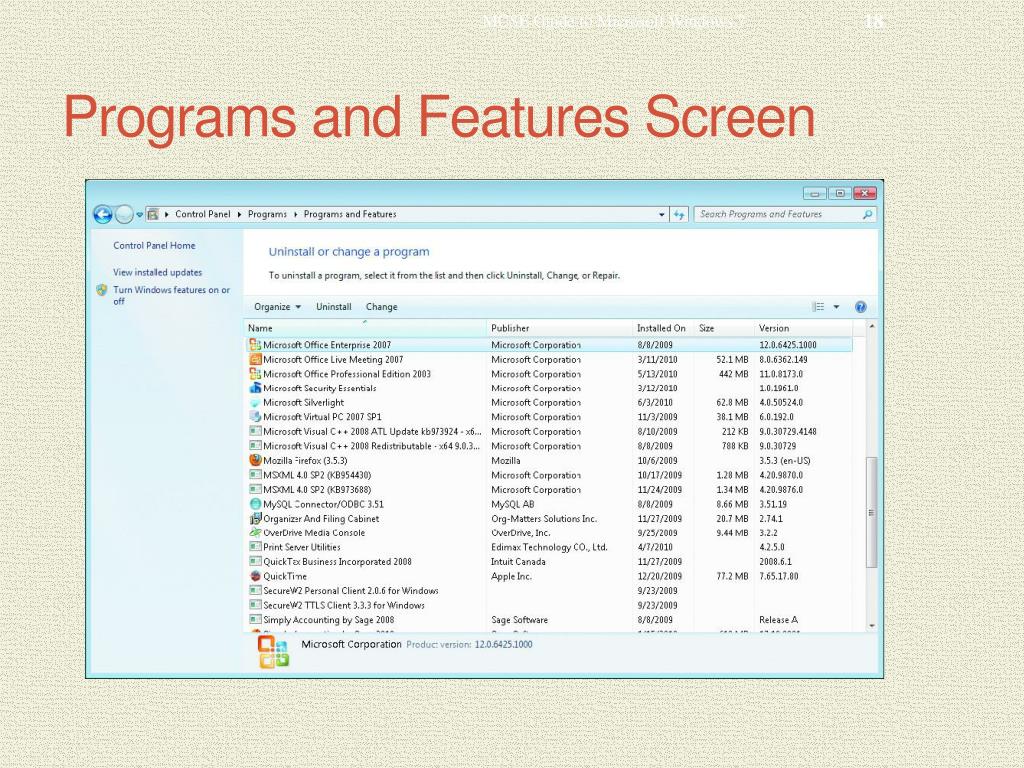Click Visual C++ 2008 Redistributable icon
This screenshot has width=1024, height=768.
tap(255, 446)
